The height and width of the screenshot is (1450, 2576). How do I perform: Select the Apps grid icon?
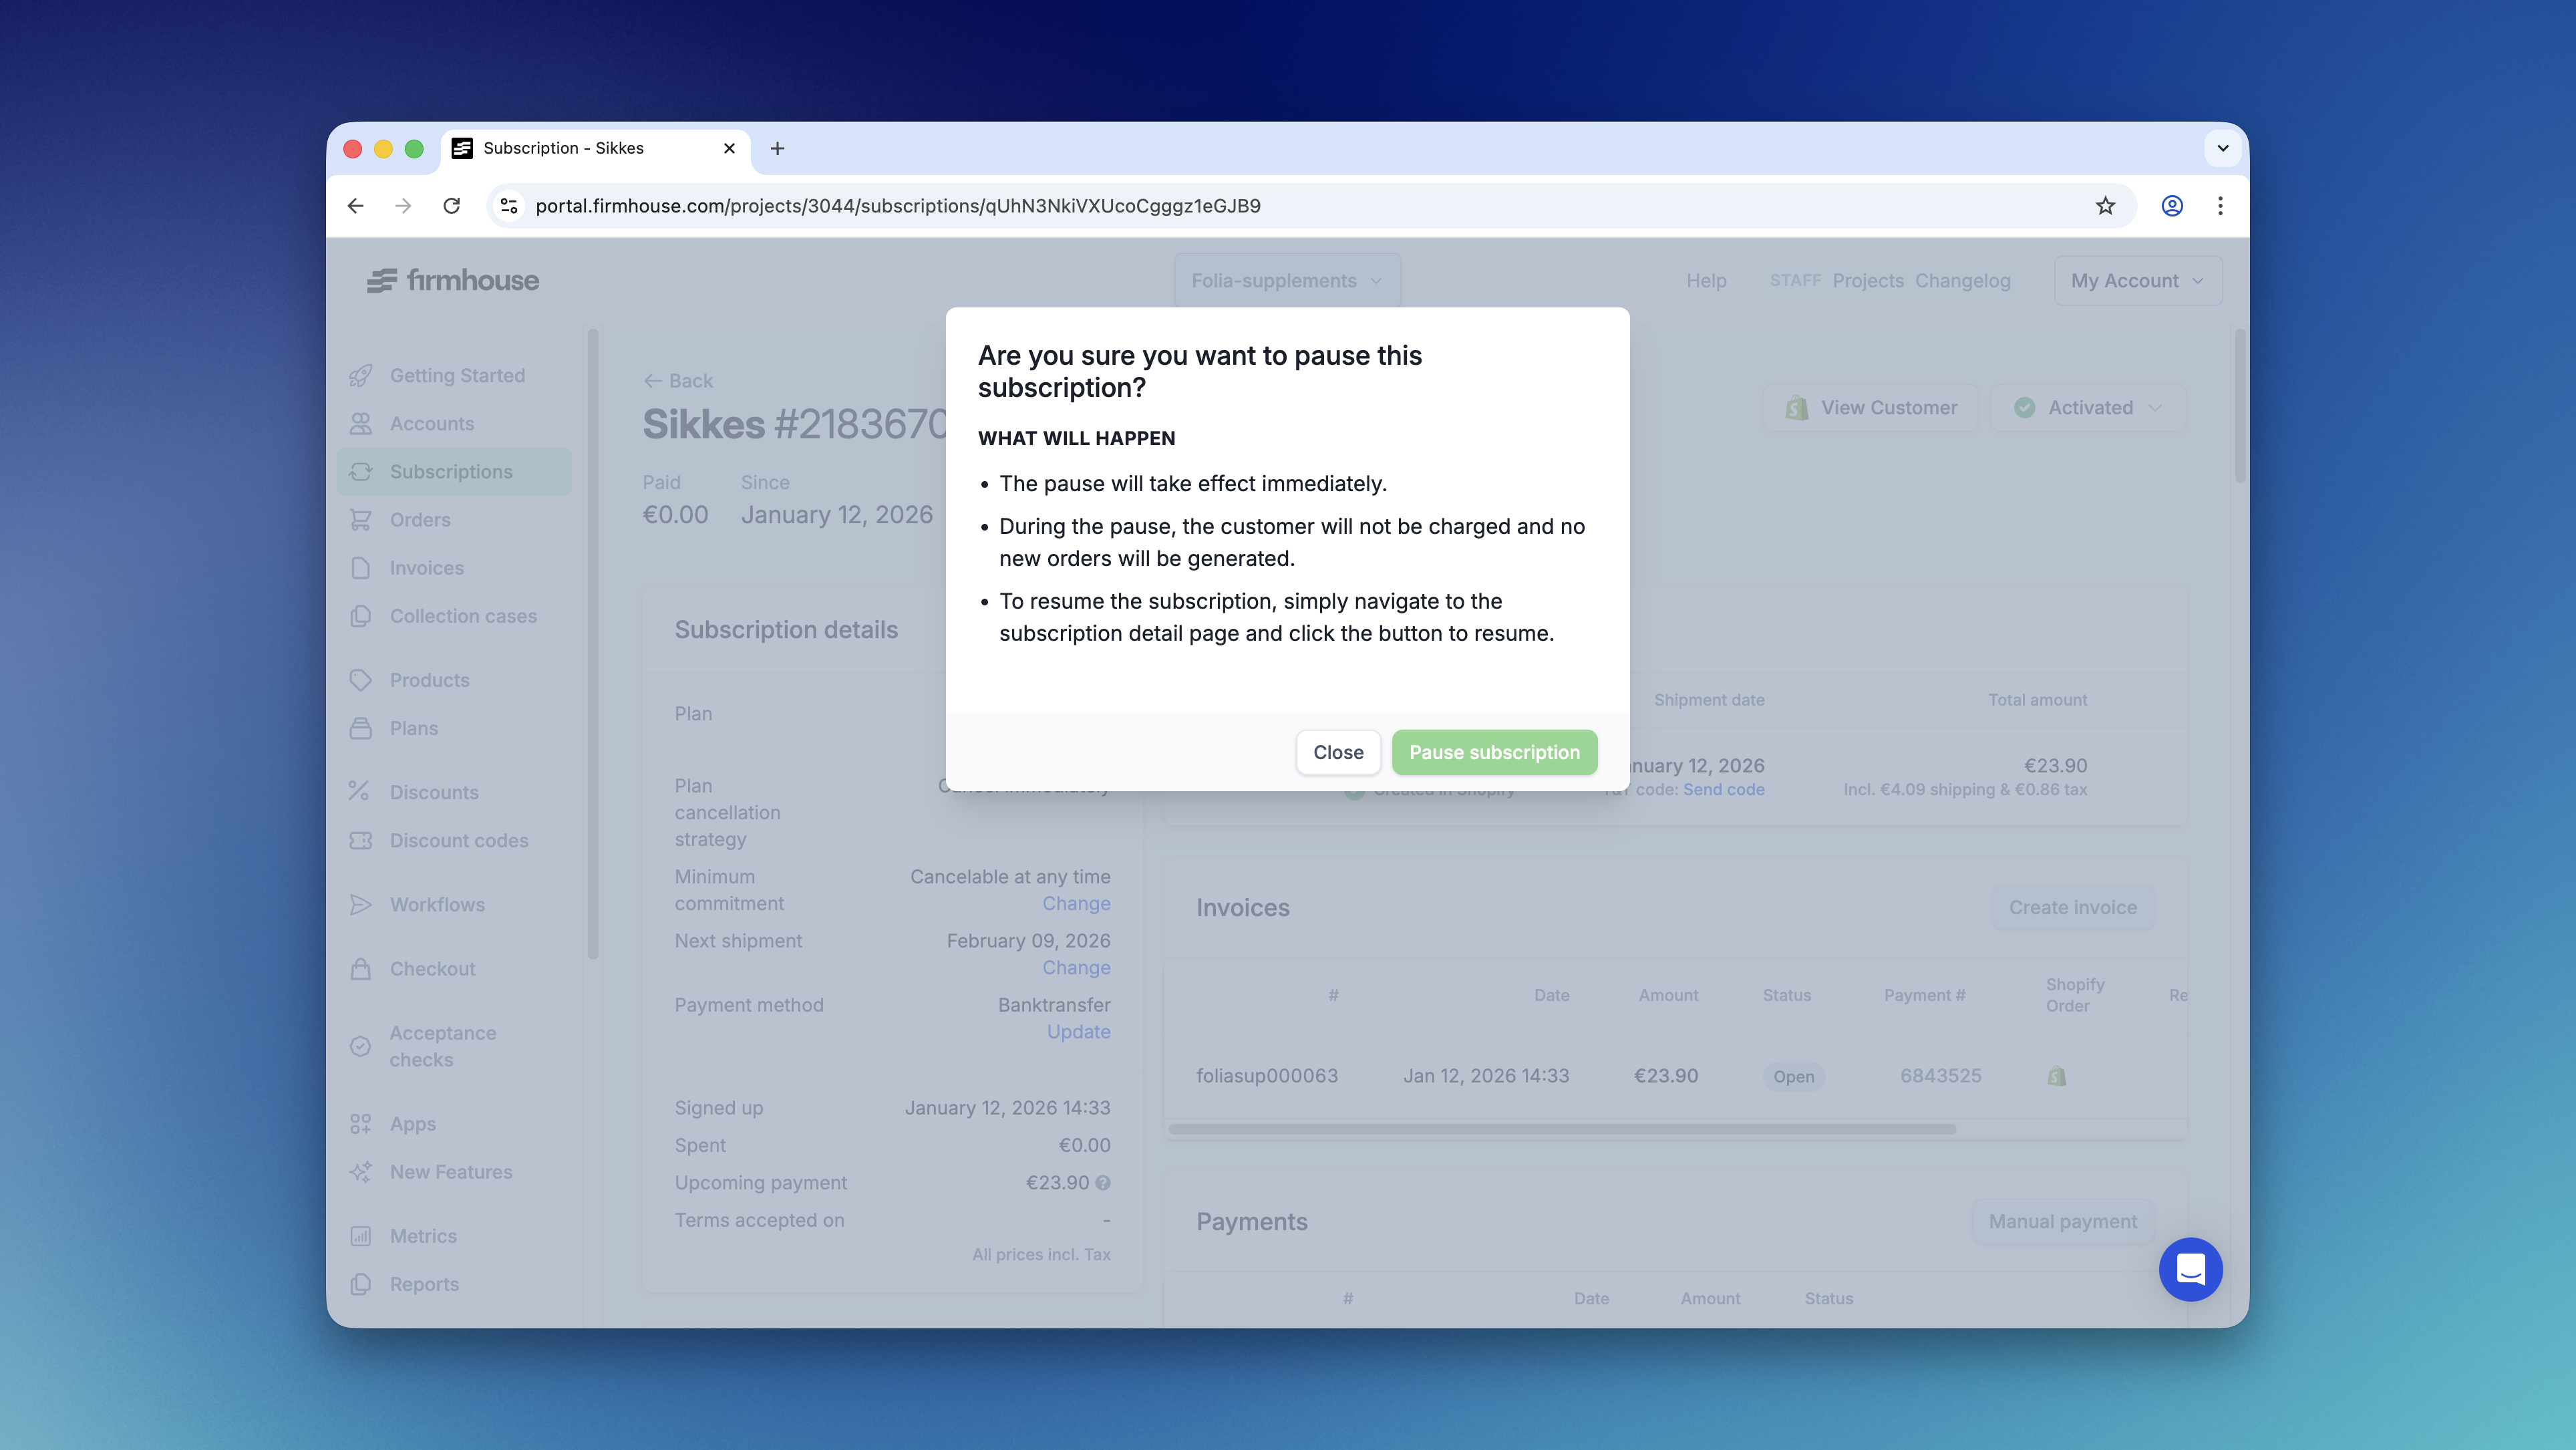[362, 1123]
